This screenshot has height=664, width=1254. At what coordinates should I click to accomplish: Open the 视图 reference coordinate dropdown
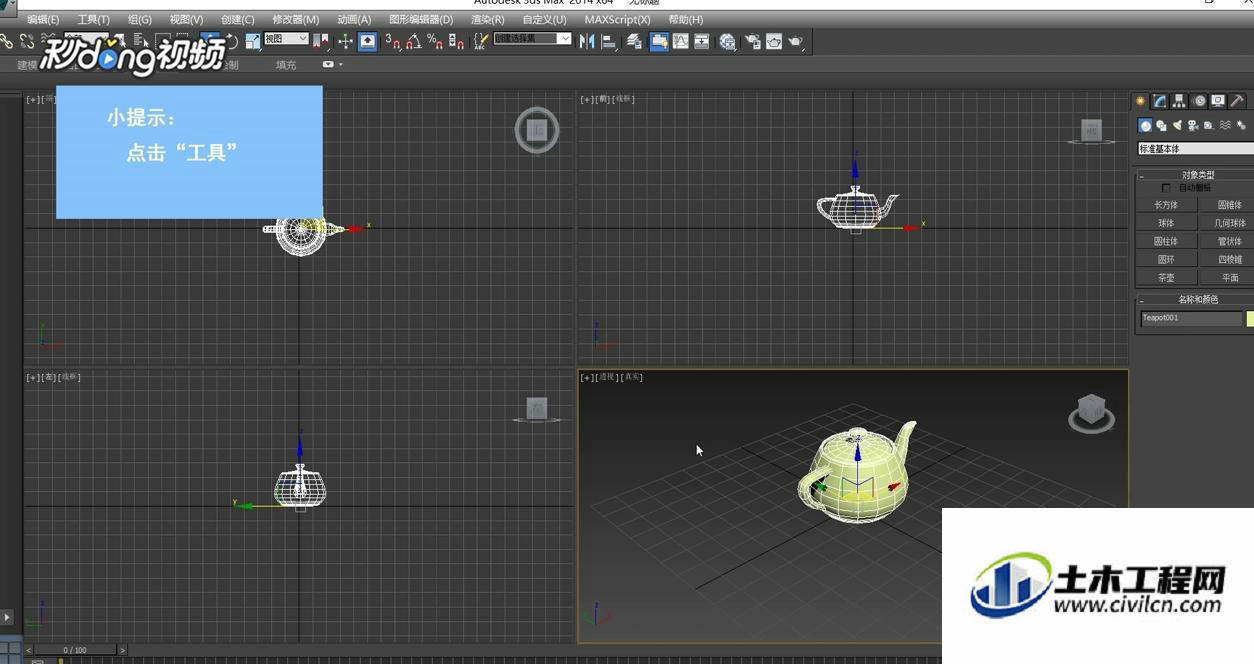click(x=286, y=39)
